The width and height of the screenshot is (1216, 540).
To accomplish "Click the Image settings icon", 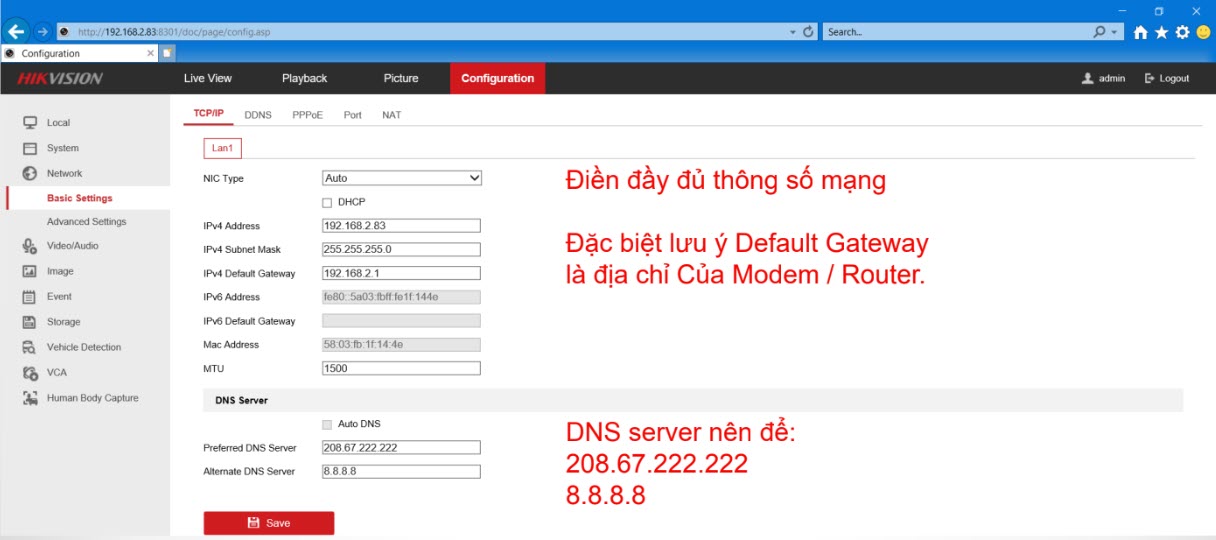I will (30, 271).
